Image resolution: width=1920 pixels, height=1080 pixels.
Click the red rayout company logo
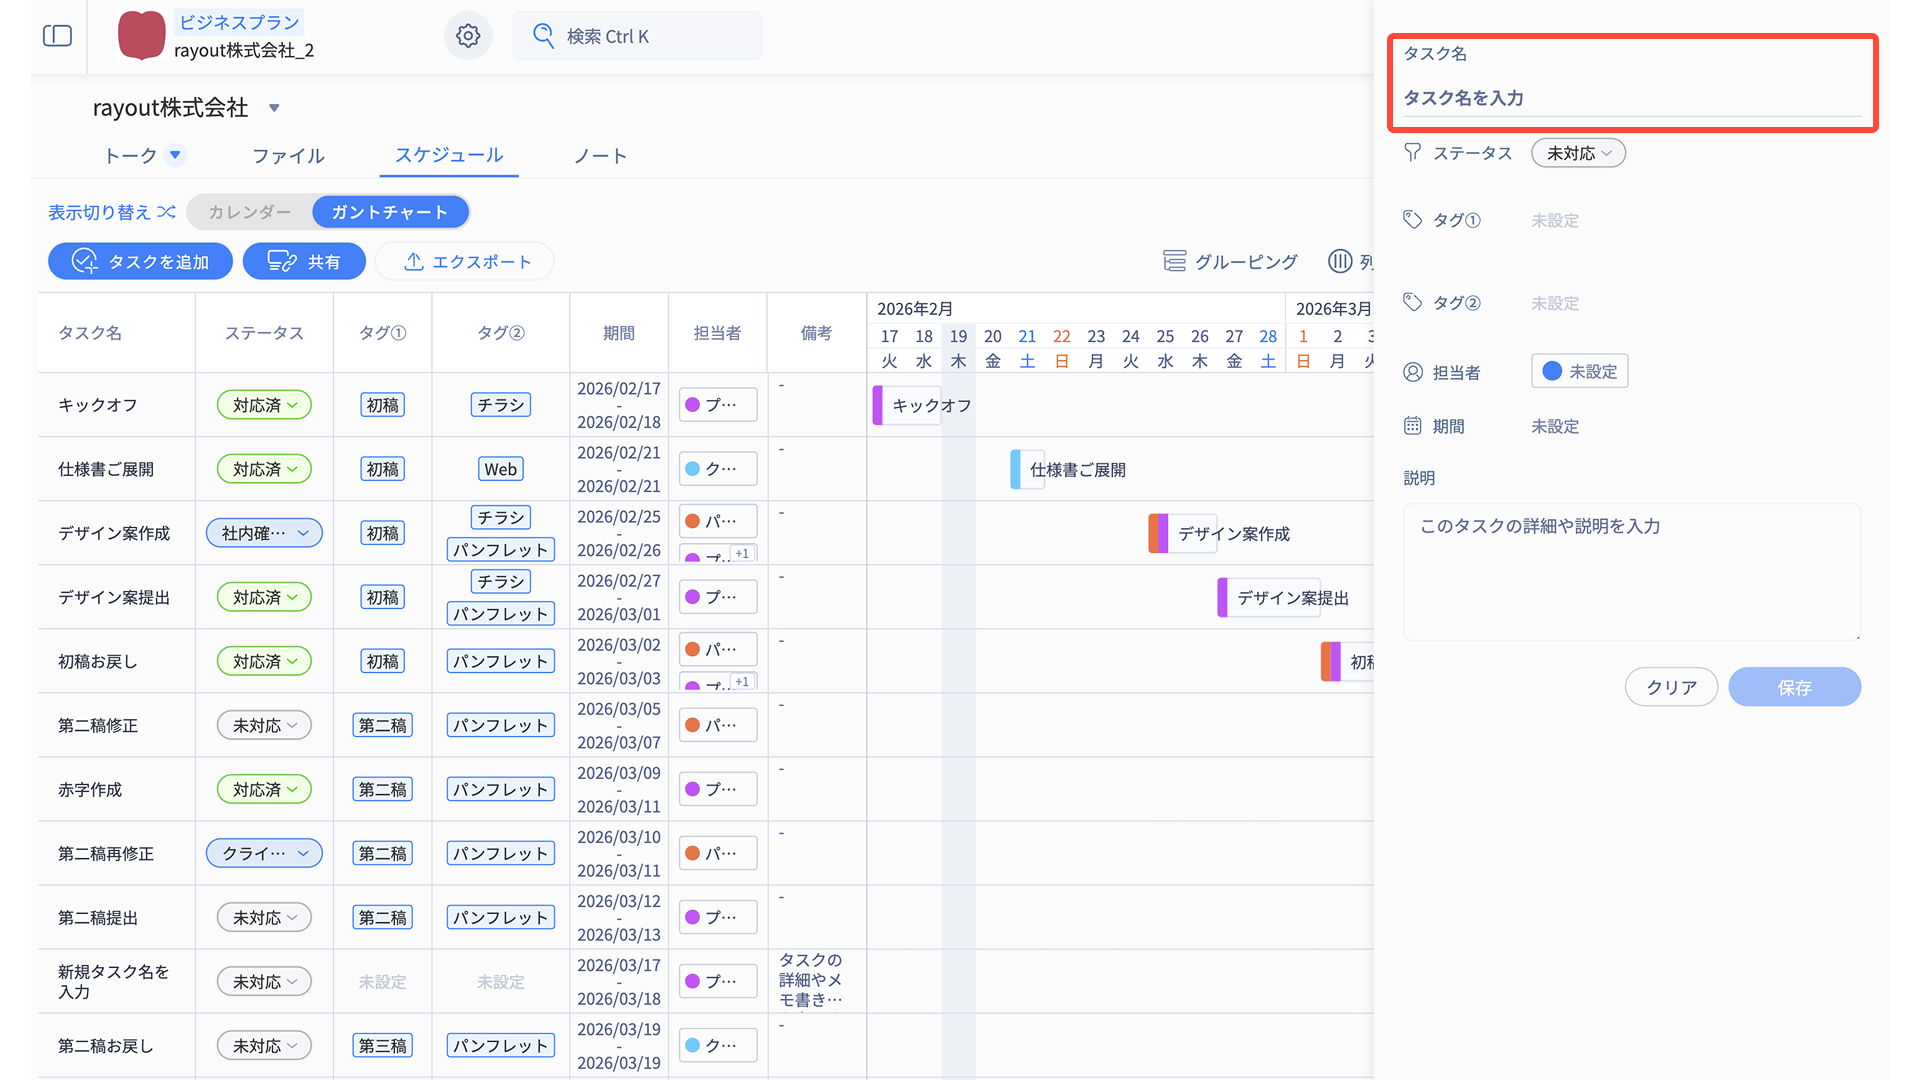point(141,36)
